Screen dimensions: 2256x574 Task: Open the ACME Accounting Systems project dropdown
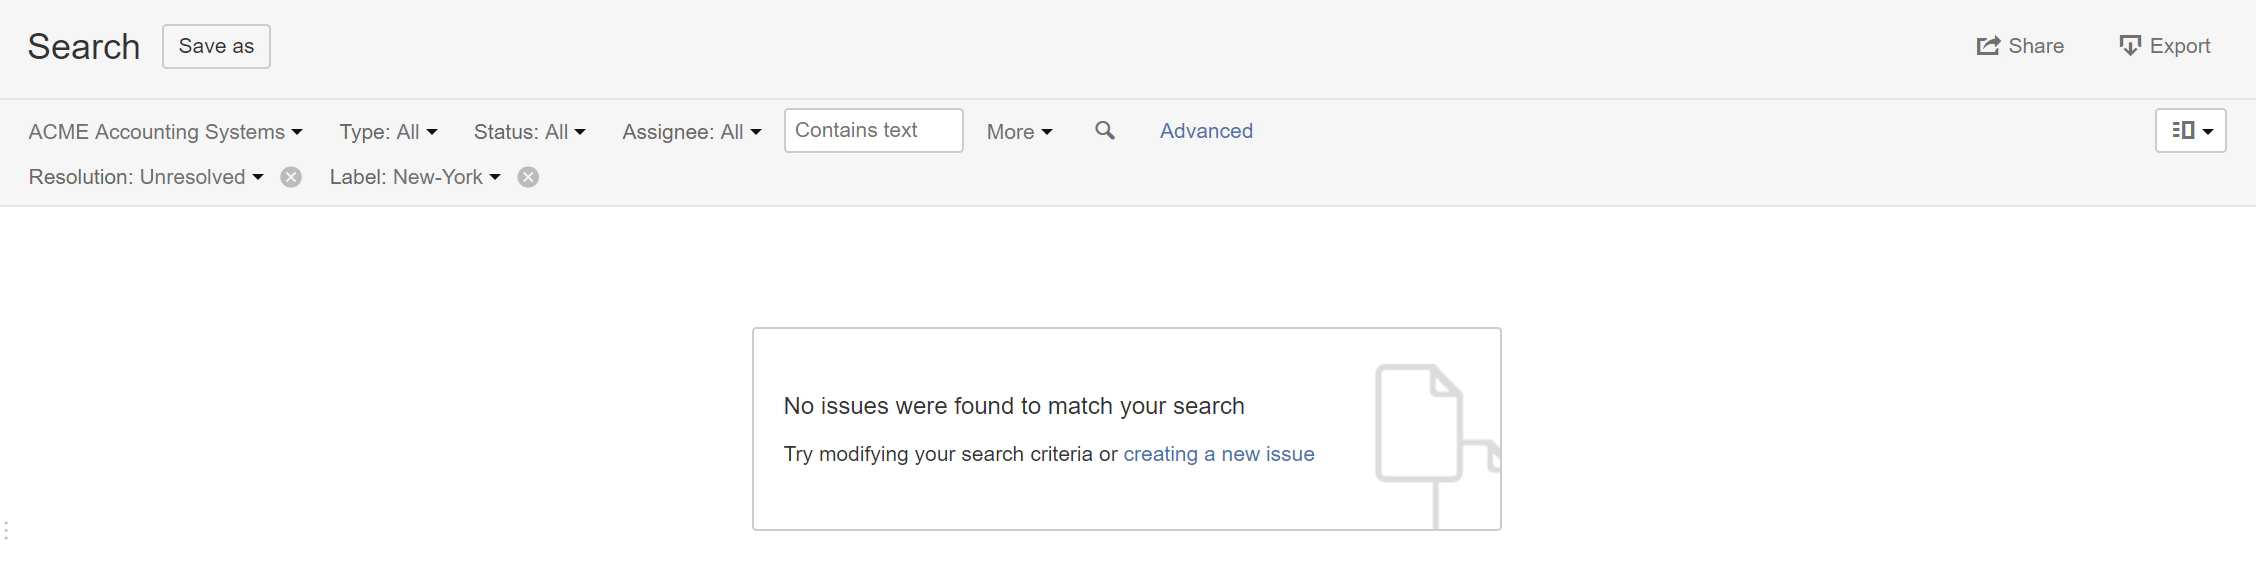pyautogui.click(x=165, y=132)
